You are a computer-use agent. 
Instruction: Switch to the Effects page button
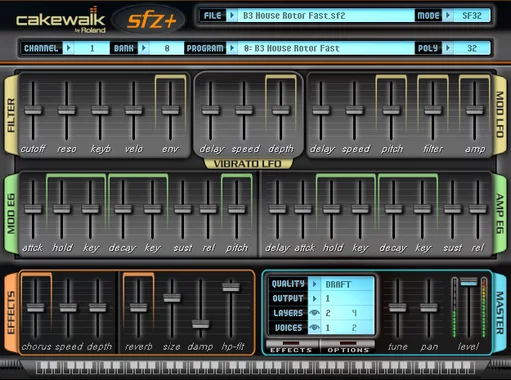[x=292, y=347]
